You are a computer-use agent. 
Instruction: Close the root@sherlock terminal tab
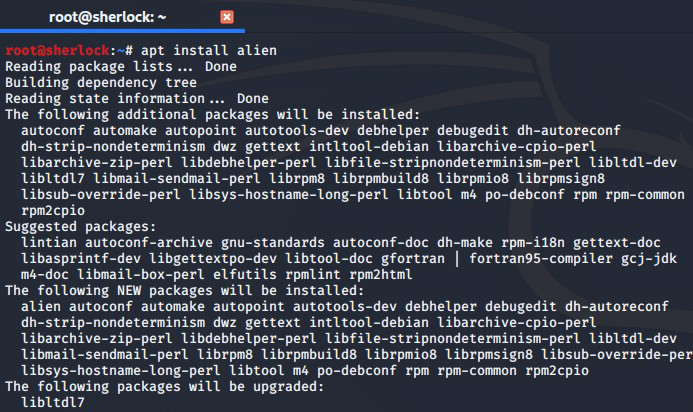point(226,17)
